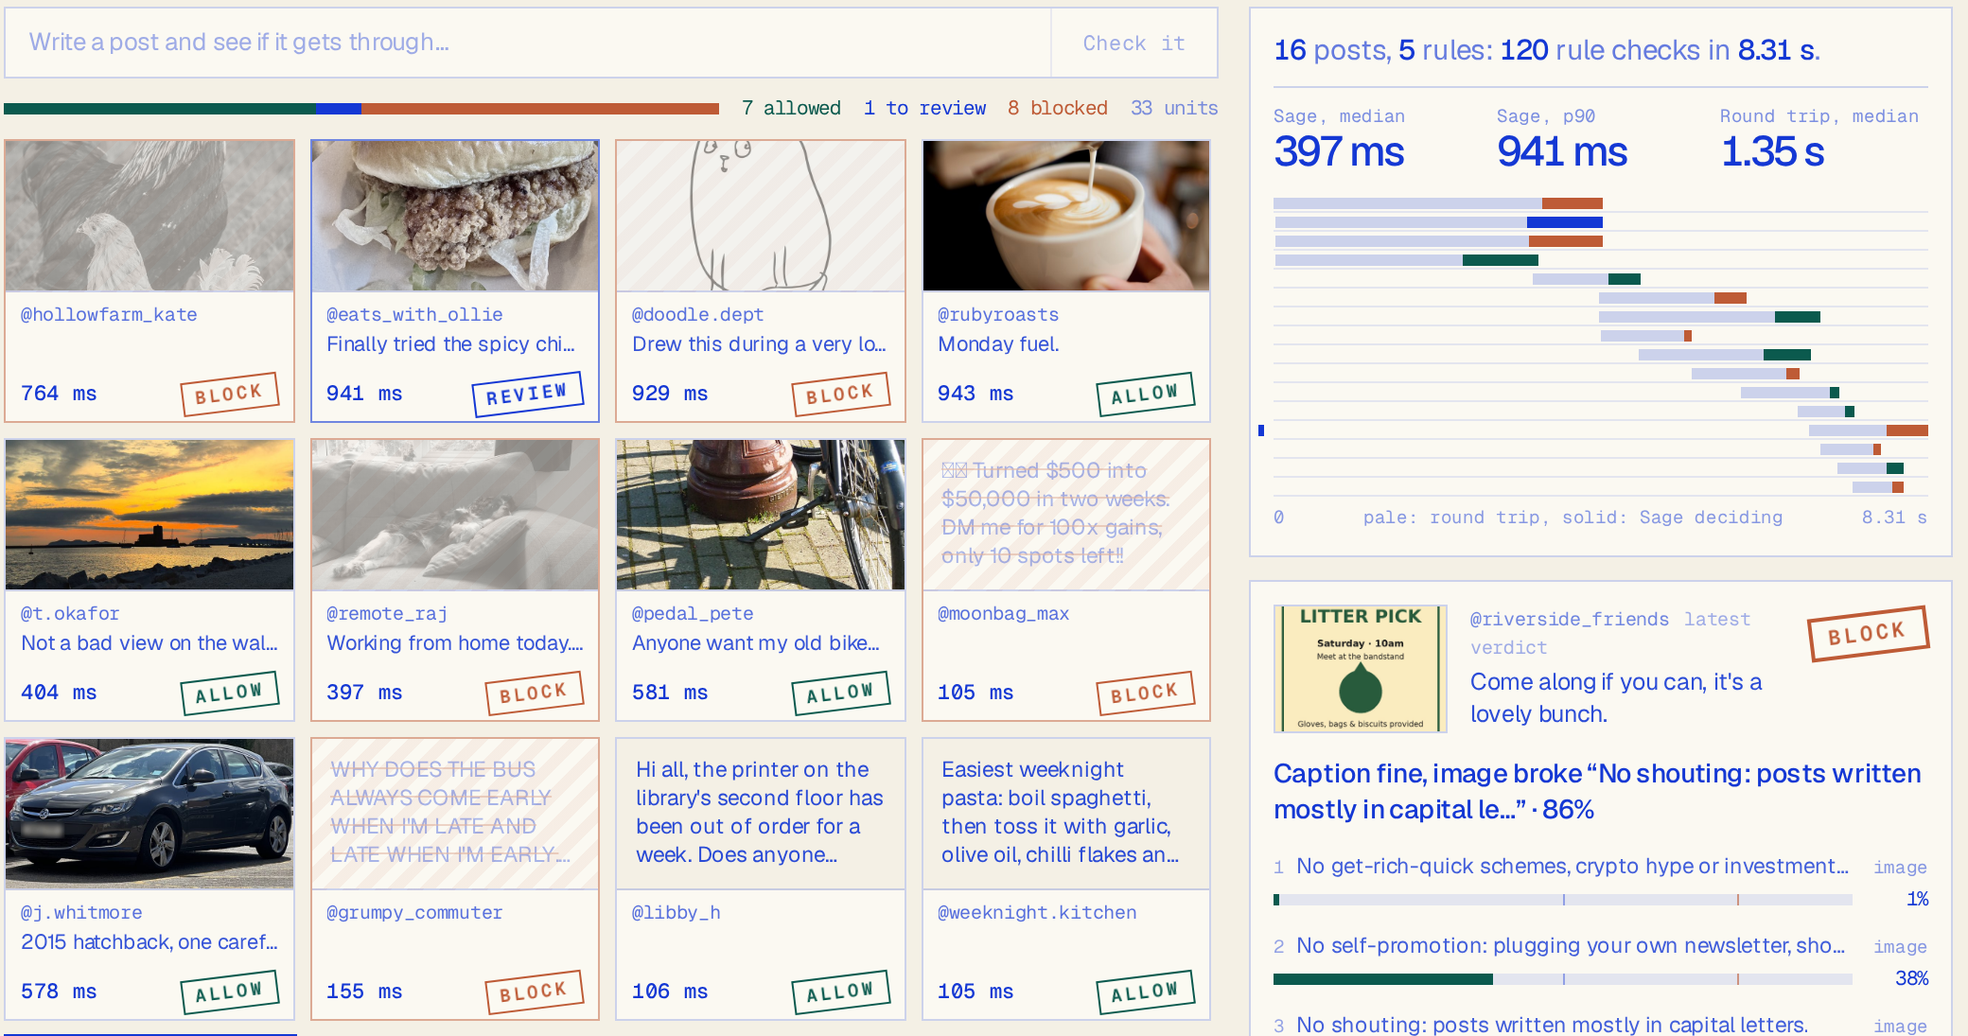Click 'Sage, median' 397 ms stat

[x=1339, y=140]
